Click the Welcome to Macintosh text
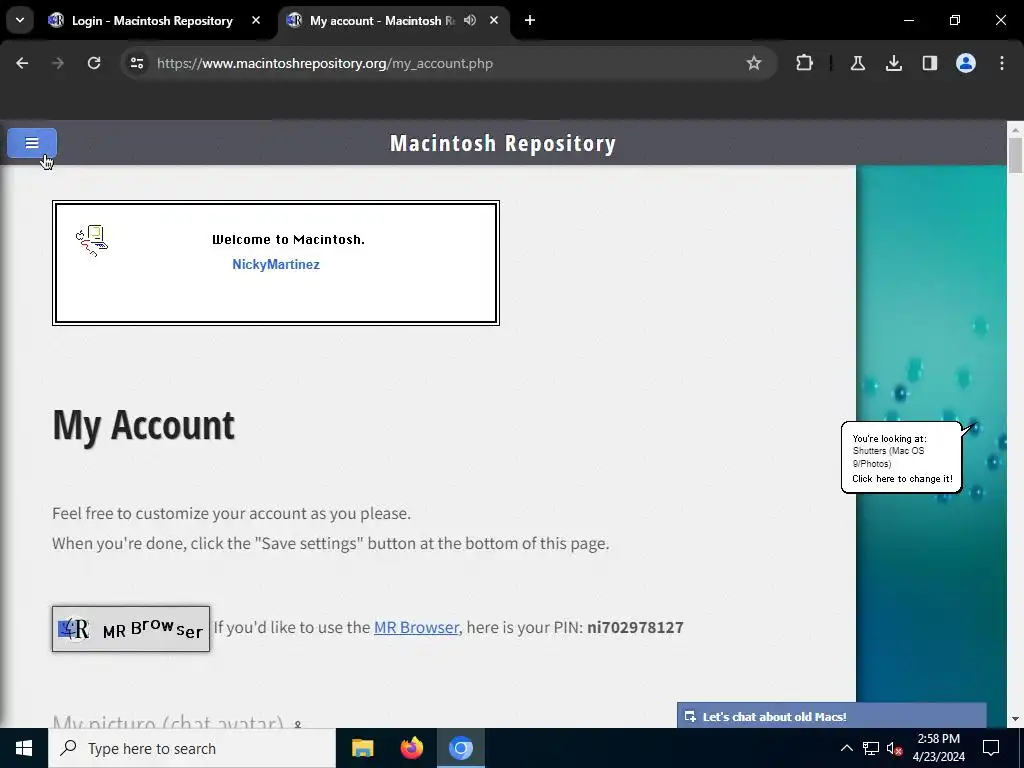The image size is (1024, 768). click(x=288, y=240)
